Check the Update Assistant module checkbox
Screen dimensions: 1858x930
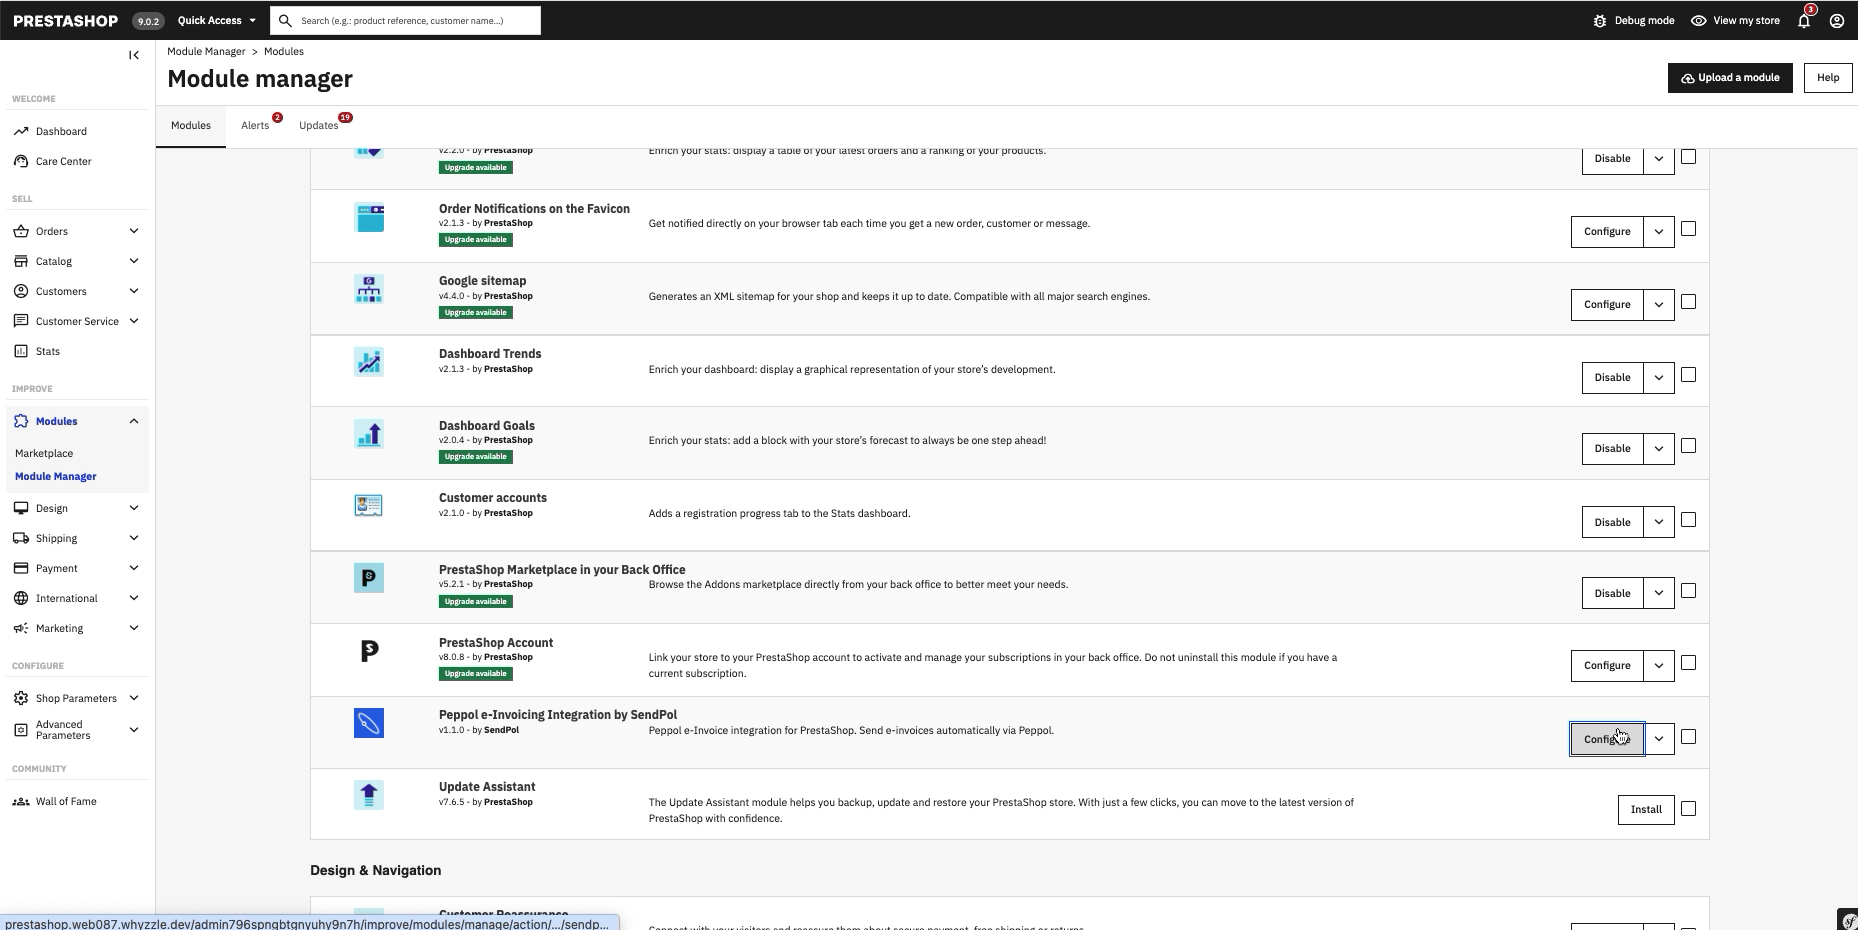click(1688, 809)
